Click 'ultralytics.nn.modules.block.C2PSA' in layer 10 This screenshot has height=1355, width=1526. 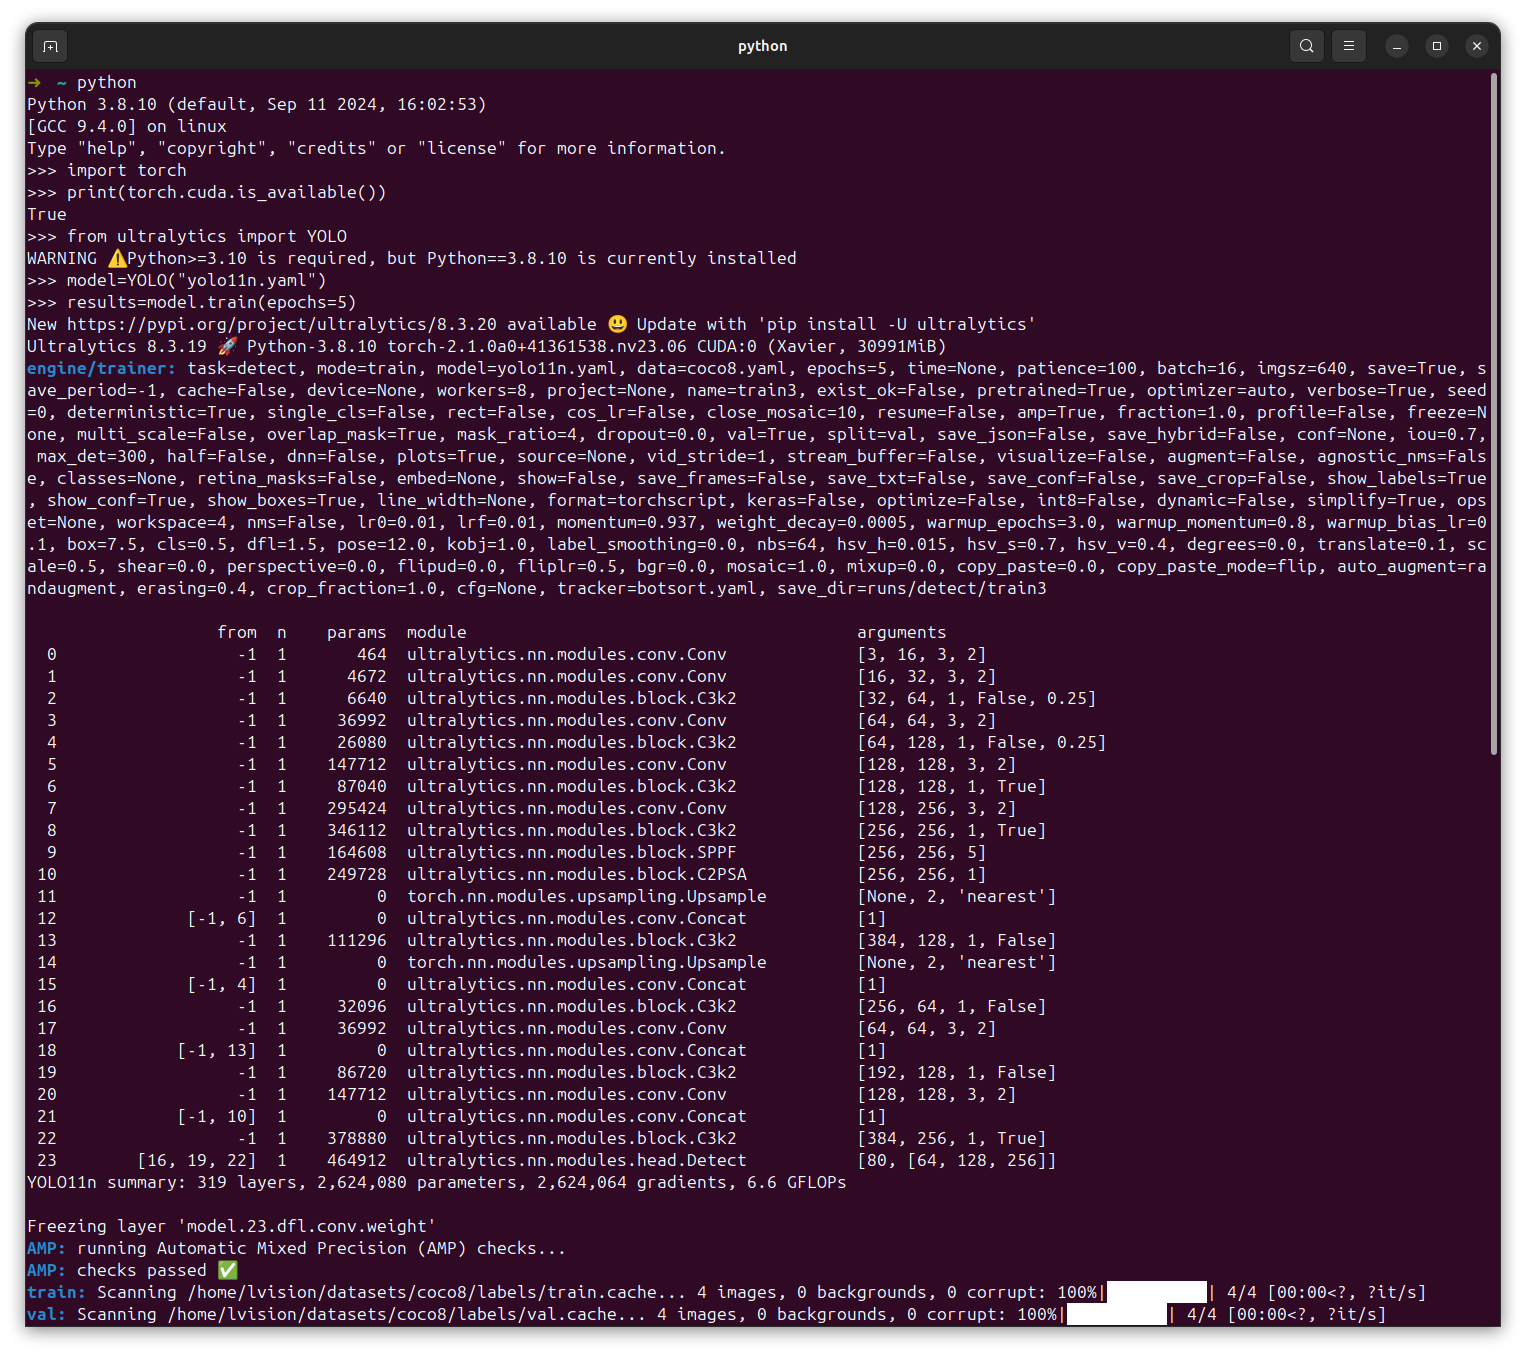(x=577, y=874)
